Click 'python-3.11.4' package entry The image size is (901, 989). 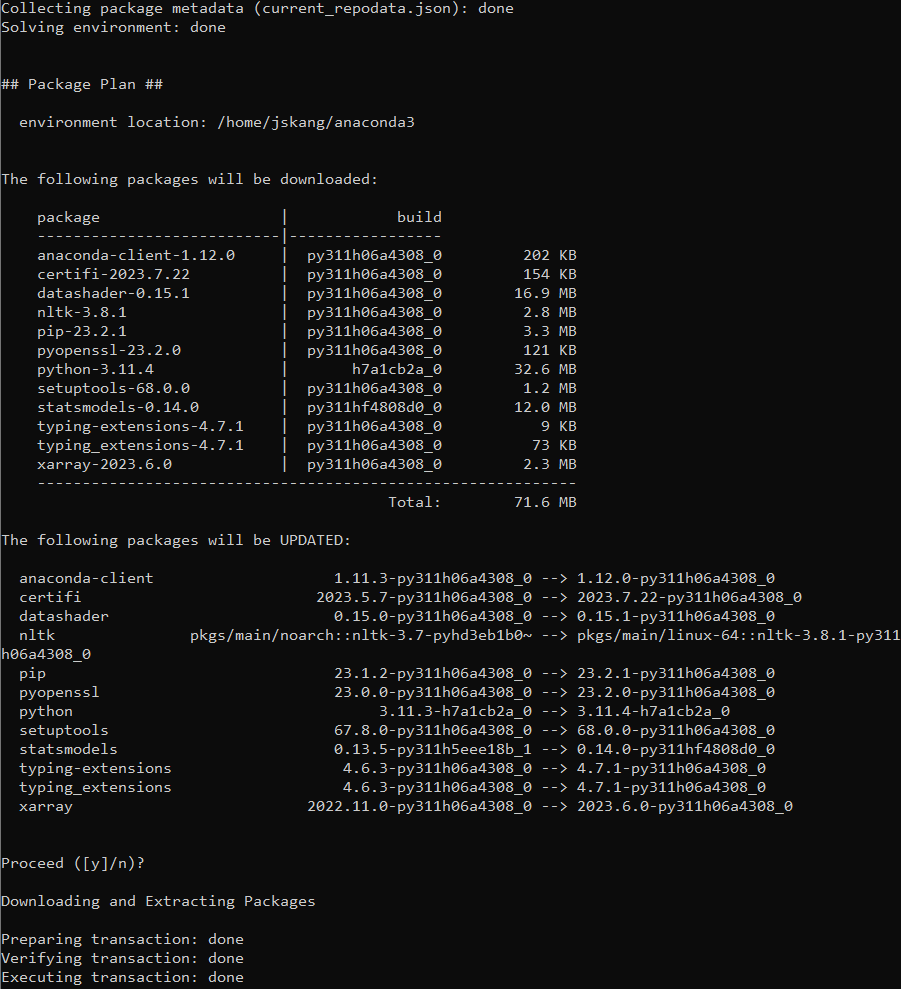(x=95, y=369)
